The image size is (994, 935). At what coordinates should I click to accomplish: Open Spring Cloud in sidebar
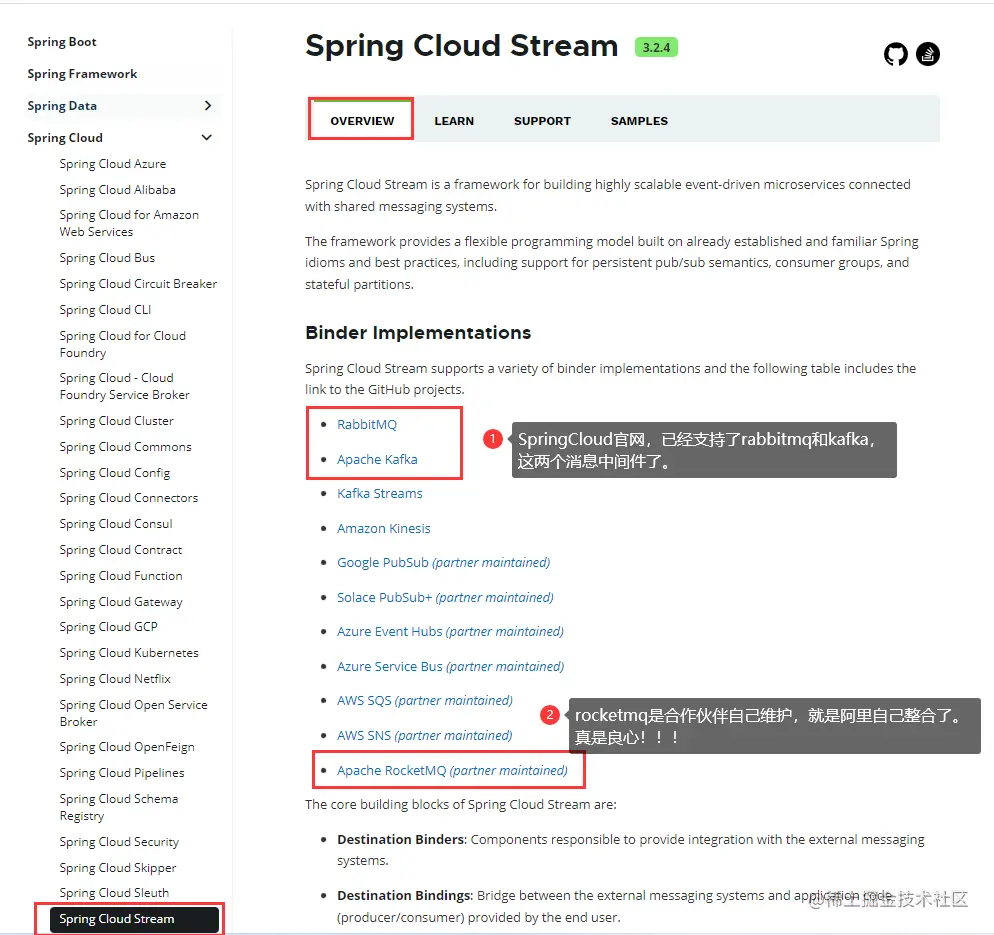pos(65,138)
